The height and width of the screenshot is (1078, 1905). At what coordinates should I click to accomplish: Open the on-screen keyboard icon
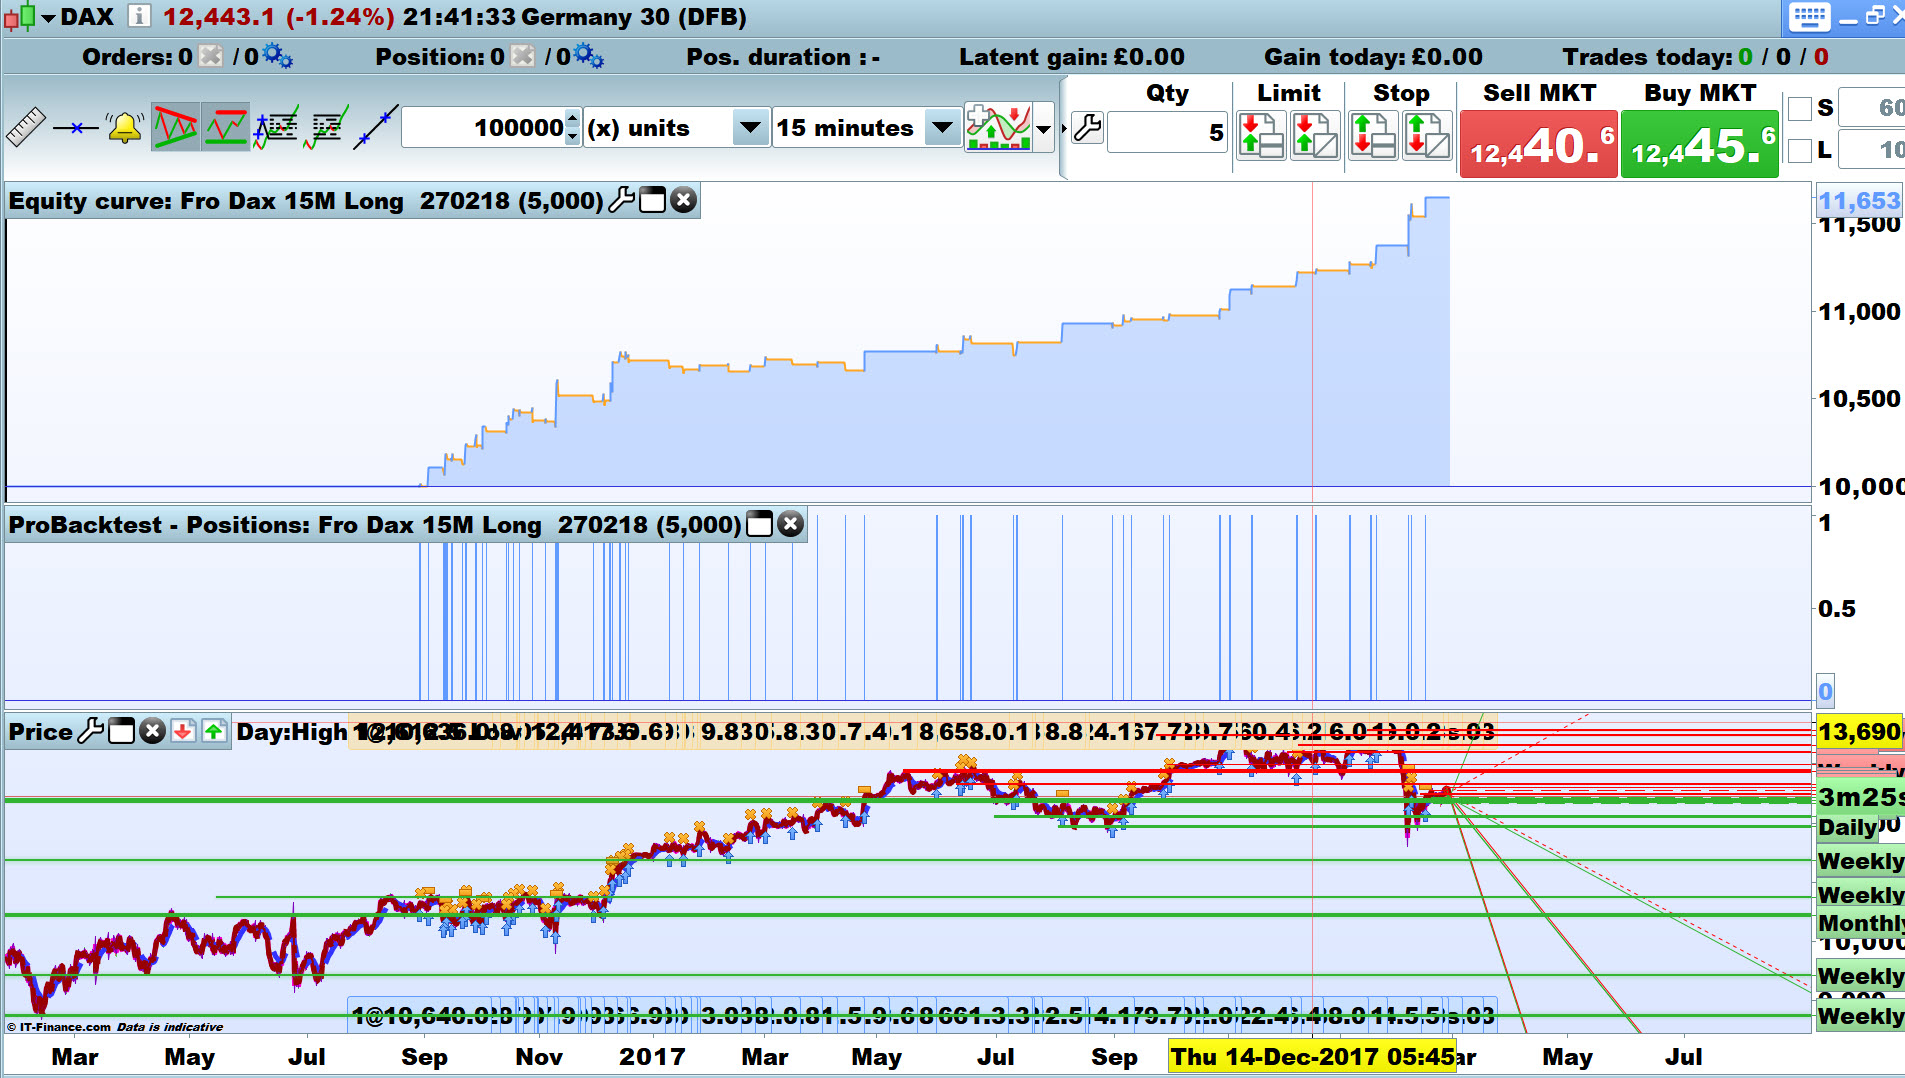pyautogui.click(x=1809, y=17)
